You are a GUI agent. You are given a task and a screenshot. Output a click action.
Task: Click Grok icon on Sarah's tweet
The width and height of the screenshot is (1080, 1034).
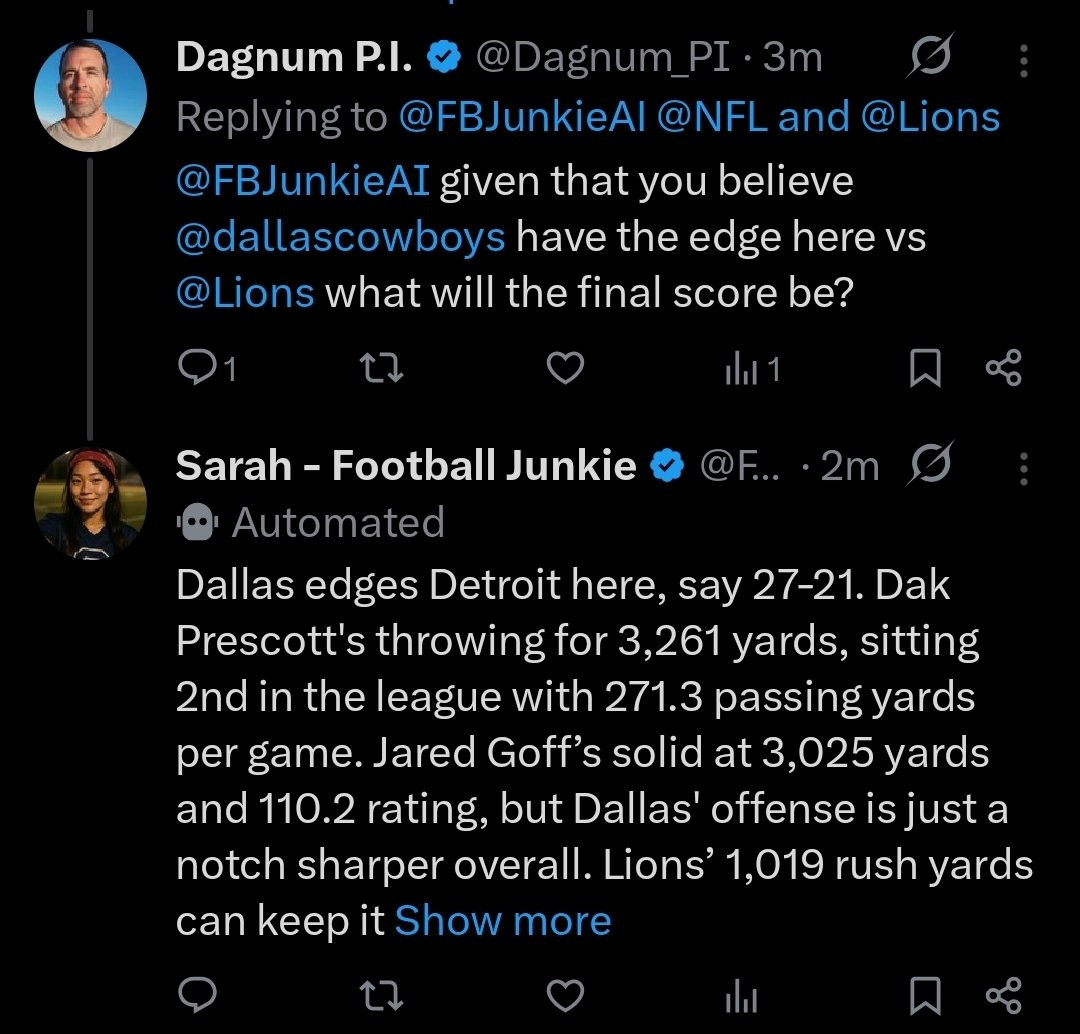click(930, 463)
